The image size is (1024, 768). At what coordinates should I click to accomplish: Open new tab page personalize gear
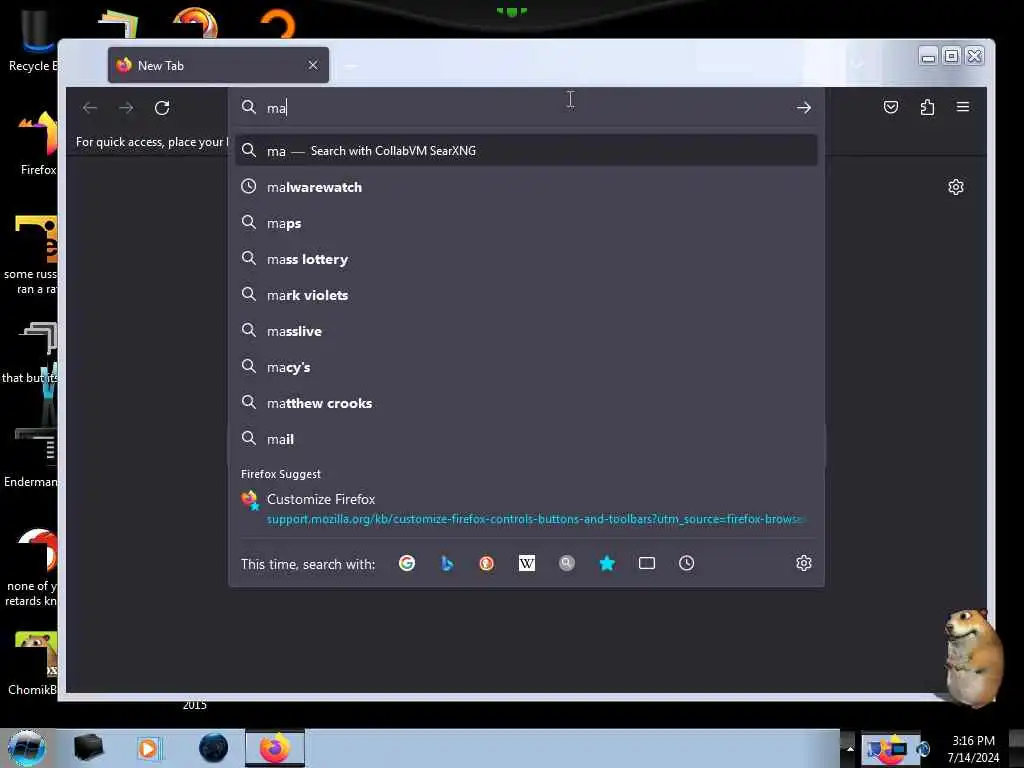point(955,187)
